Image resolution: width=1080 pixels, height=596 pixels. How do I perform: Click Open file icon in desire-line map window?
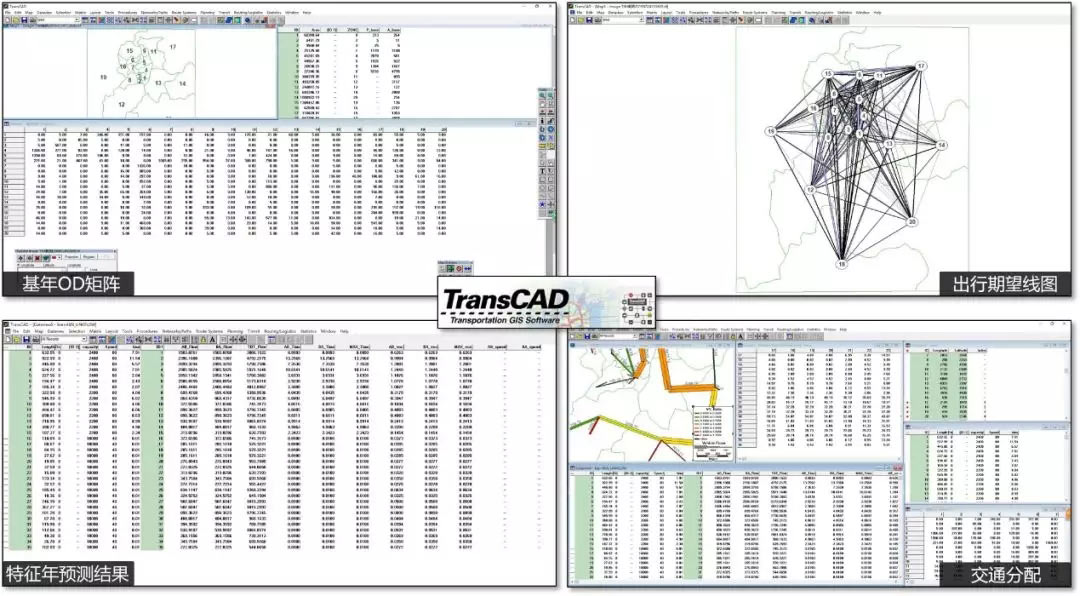pos(581,21)
